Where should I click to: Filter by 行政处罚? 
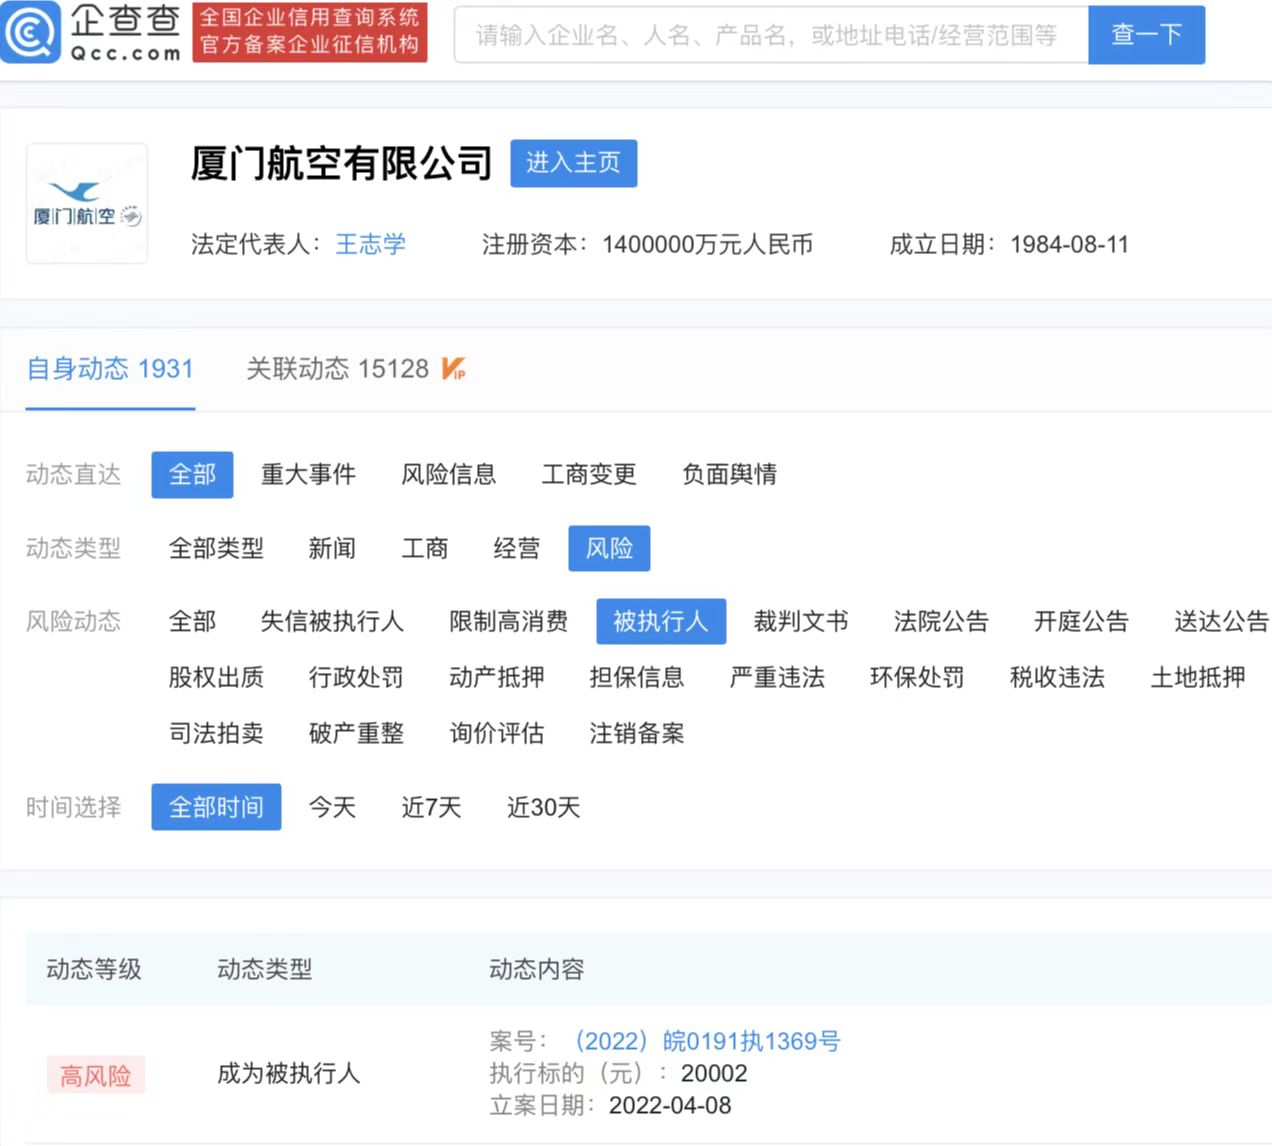pos(356,677)
